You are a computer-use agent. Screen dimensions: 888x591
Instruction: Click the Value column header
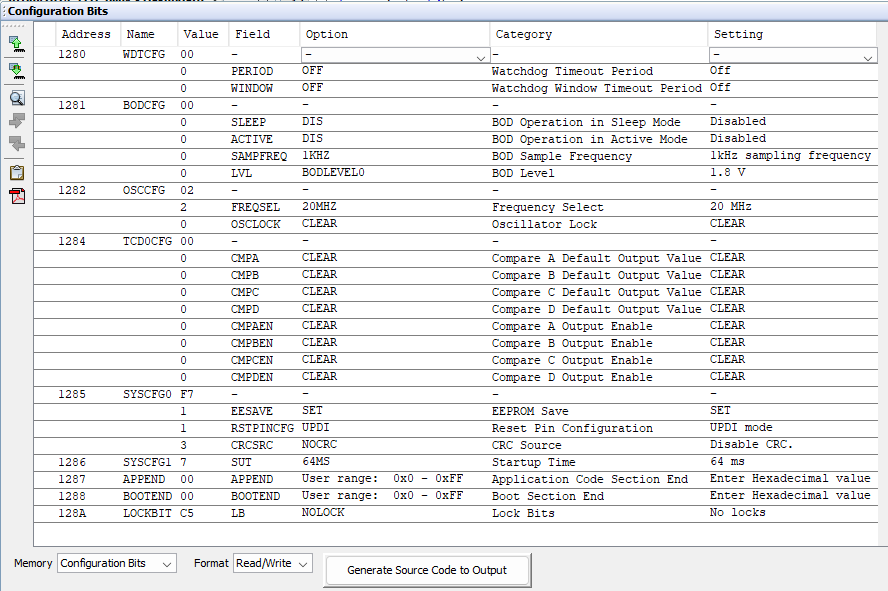coord(201,35)
